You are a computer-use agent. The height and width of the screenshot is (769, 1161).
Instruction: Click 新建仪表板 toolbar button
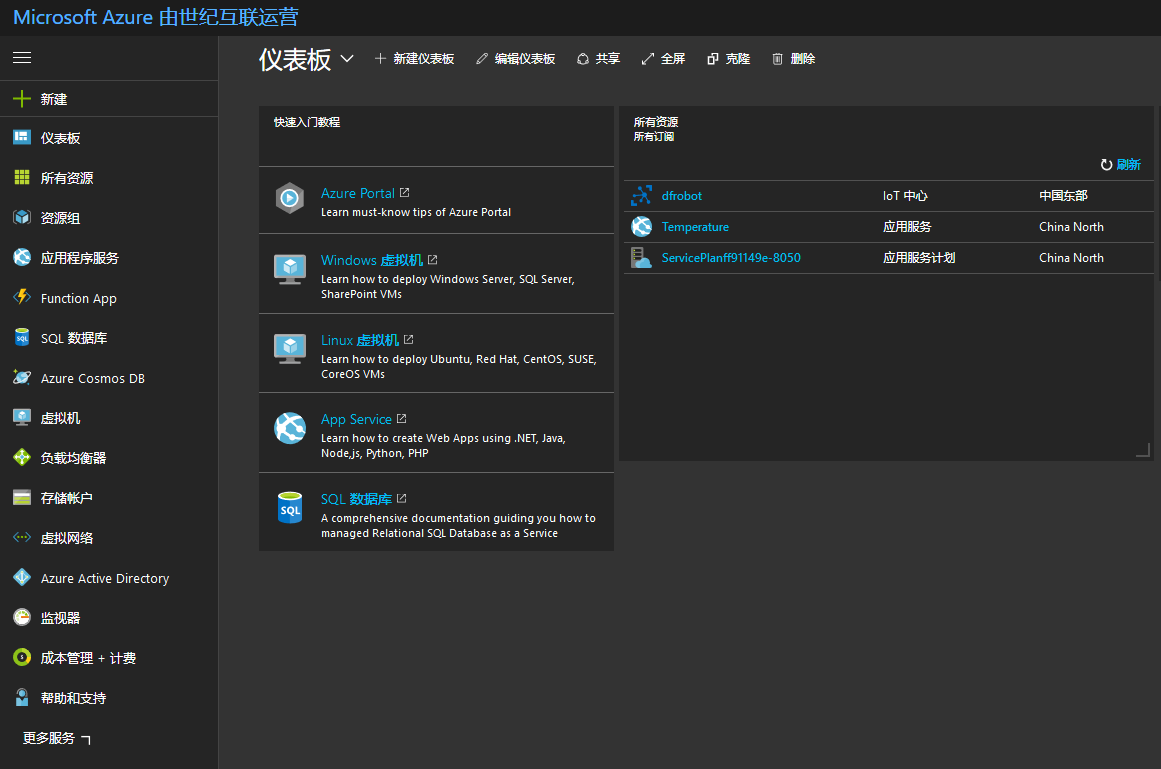[414, 59]
